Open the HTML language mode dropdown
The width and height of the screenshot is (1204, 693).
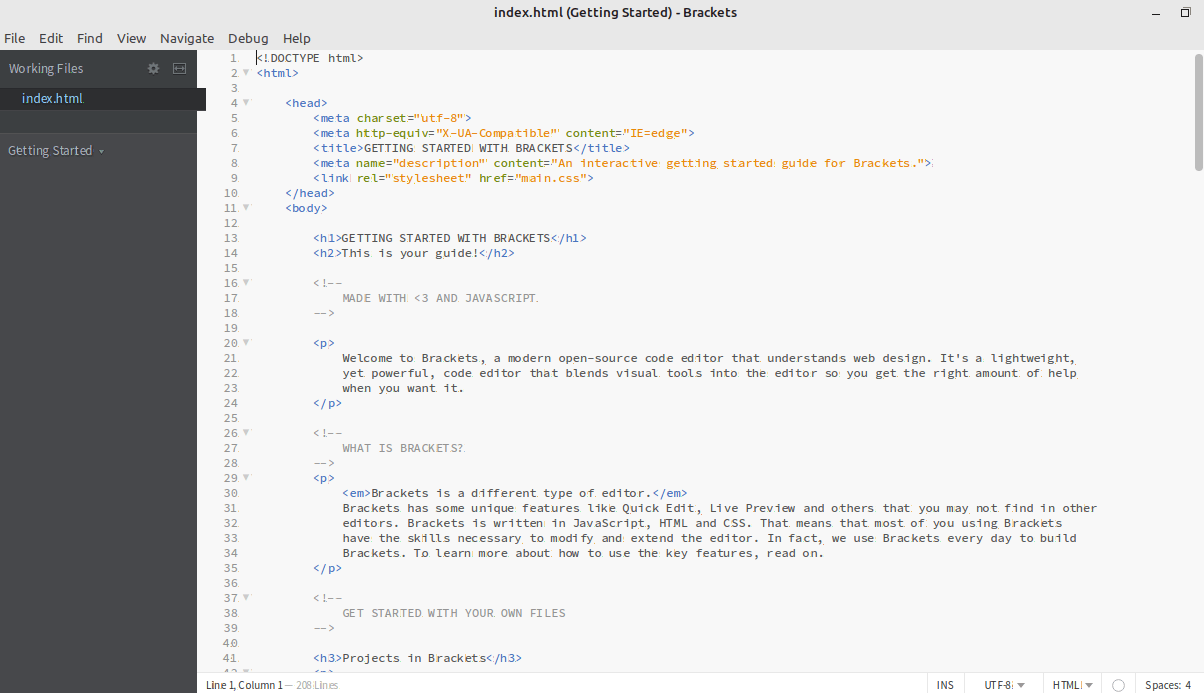point(1071,685)
